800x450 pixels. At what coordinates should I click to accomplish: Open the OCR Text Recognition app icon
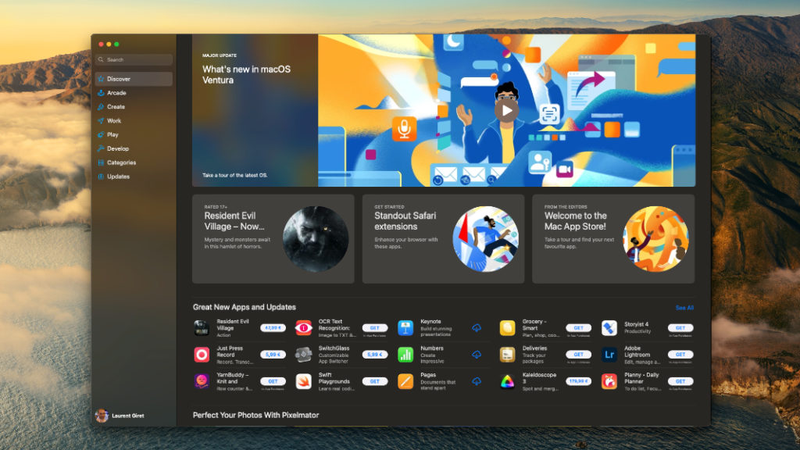(x=304, y=328)
